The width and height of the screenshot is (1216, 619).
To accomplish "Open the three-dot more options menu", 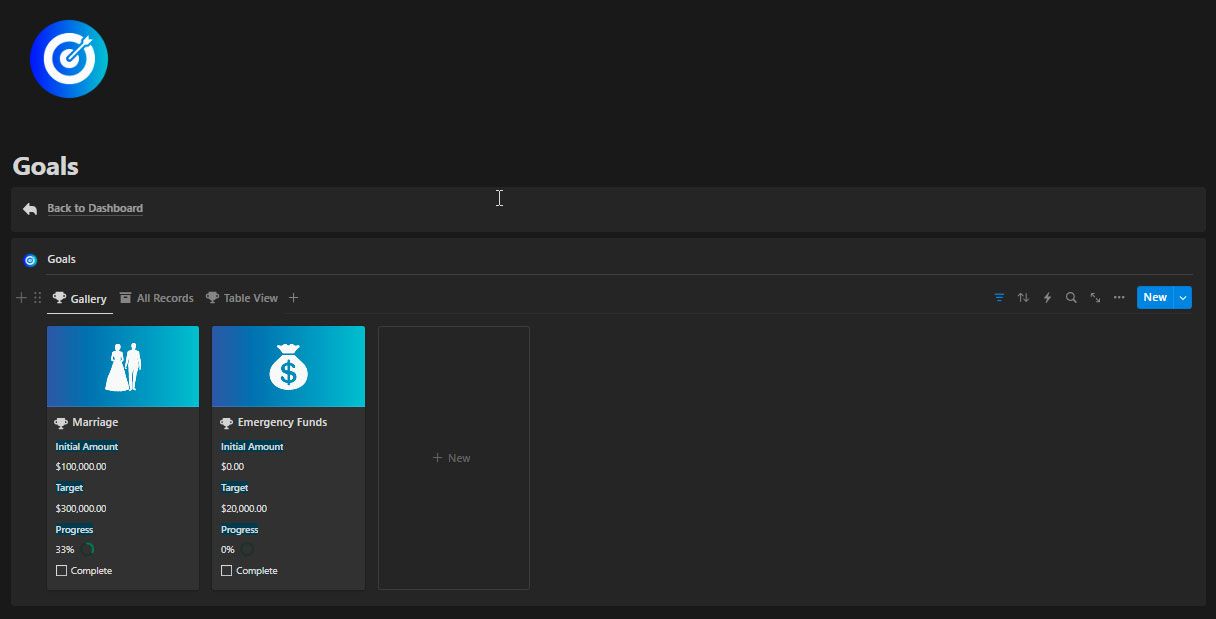I will (x=1119, y=298).
